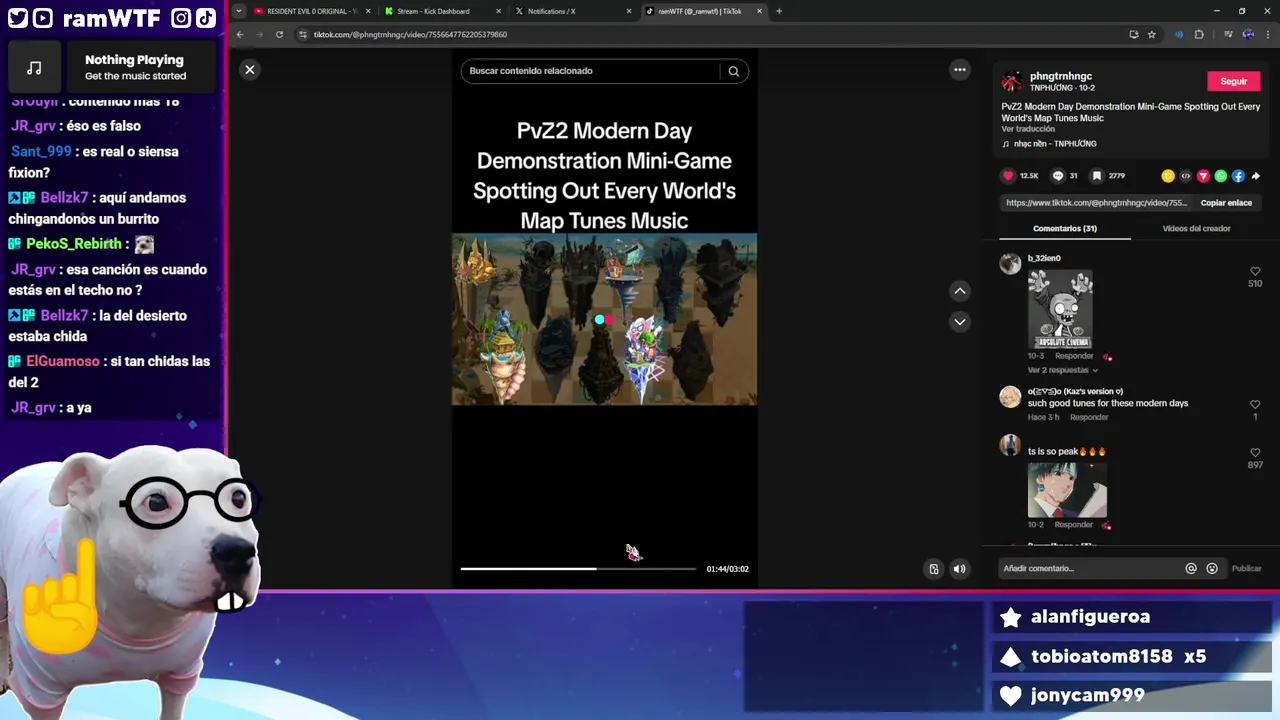Image resolution: width=1280 pixels, height=720 pixels.
Task: Open the three-dots more options menu
Action: (960, 69)
